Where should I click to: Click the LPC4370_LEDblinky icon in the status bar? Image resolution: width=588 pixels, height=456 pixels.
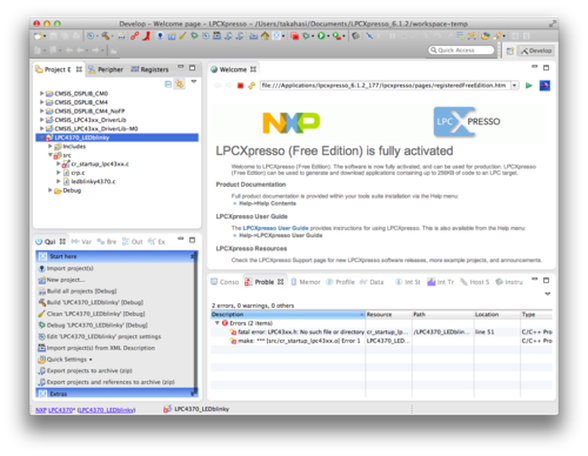click(x=168, y=409)
